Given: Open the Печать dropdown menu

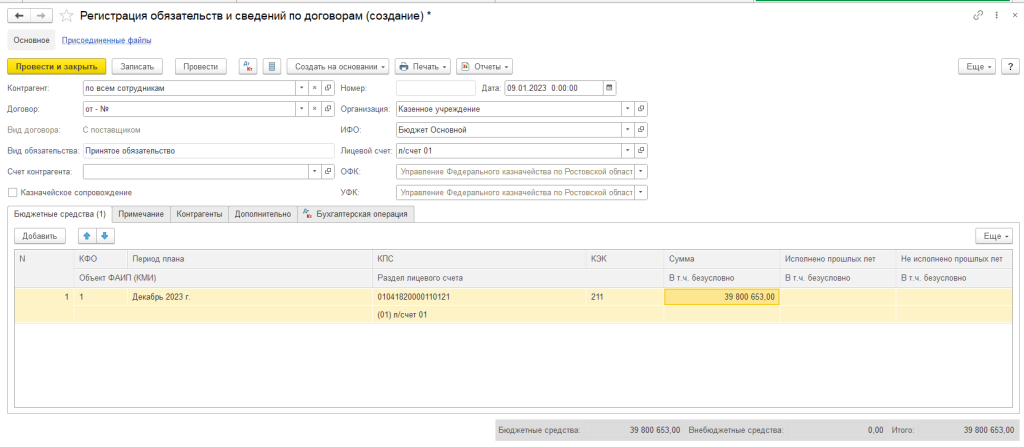Looking at the screenshot, I should click(x=423, y=67).
